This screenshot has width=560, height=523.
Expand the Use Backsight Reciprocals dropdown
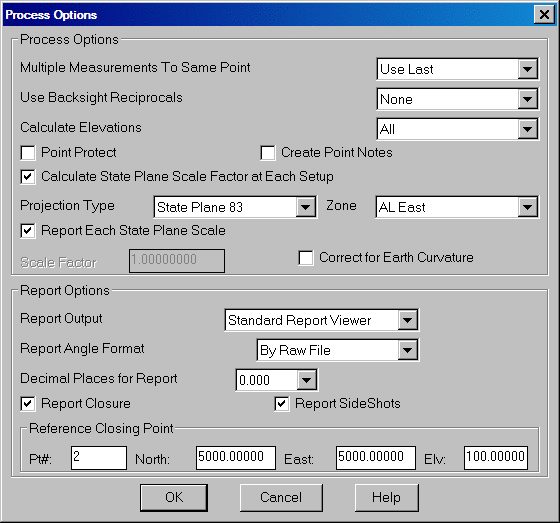pos(457,99)
